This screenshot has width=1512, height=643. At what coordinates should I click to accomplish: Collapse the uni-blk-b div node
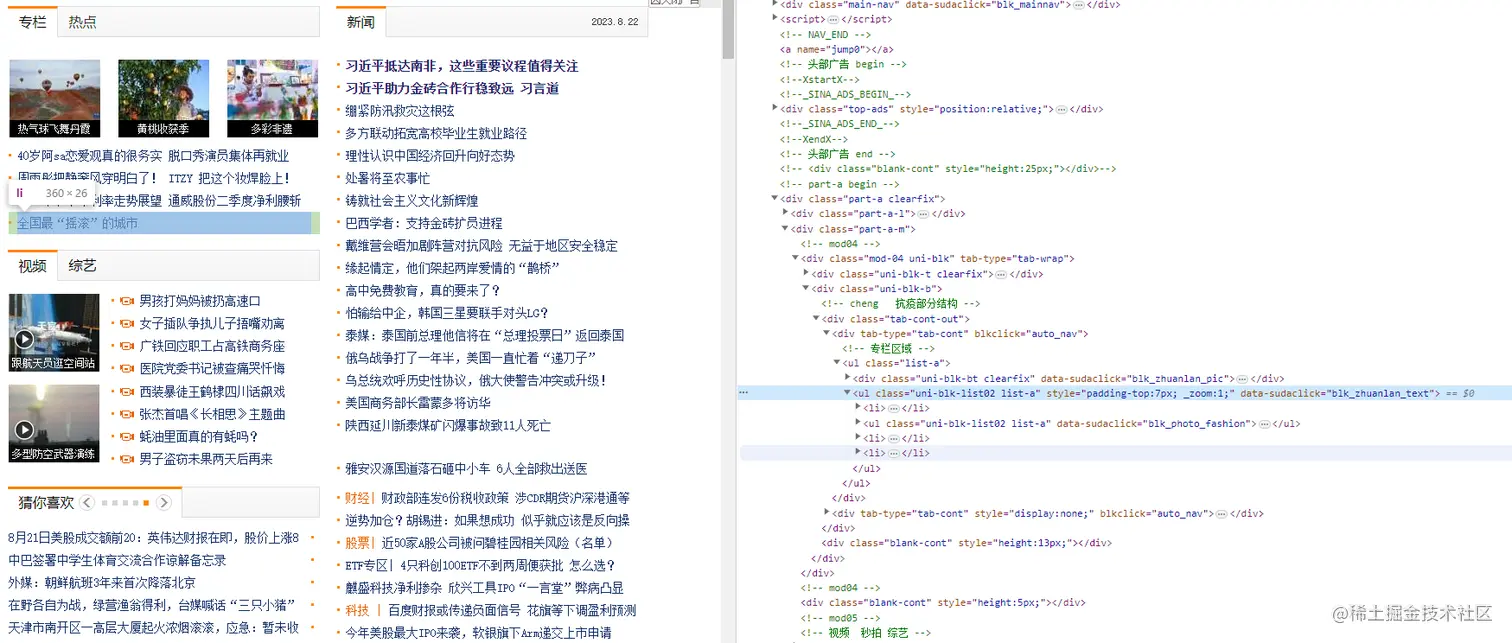tap(806, 289)
